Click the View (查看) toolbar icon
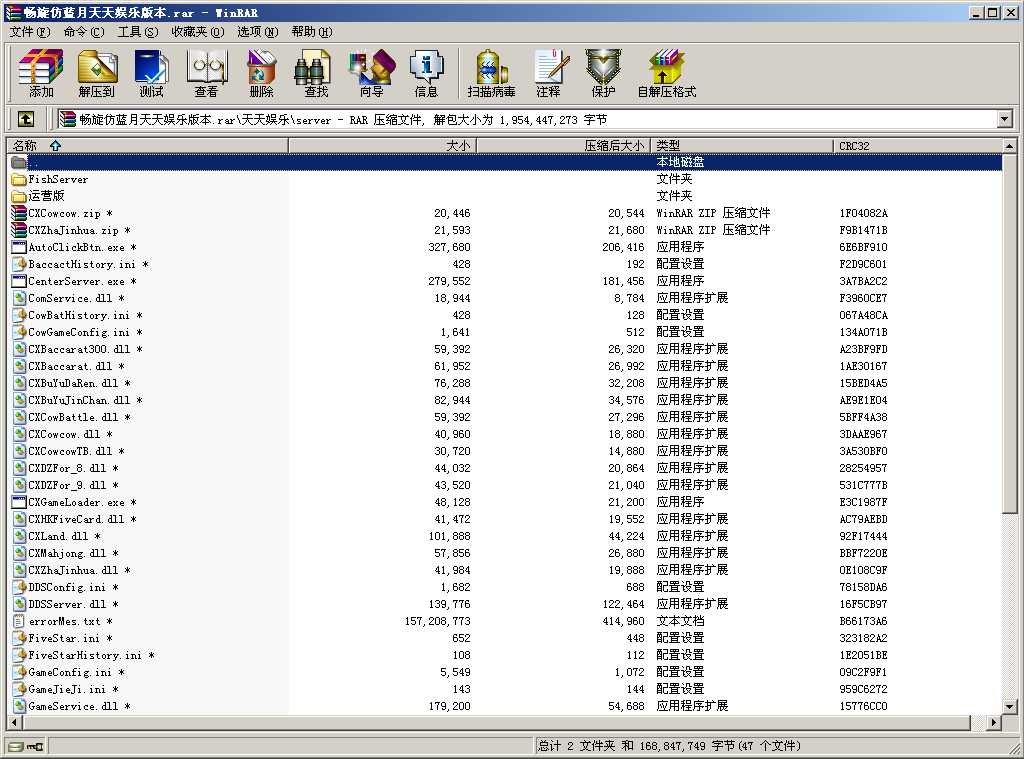Image resolution: width=1024 pixels, height=759 pixels. pyautogui.click(x=206, y=73)
